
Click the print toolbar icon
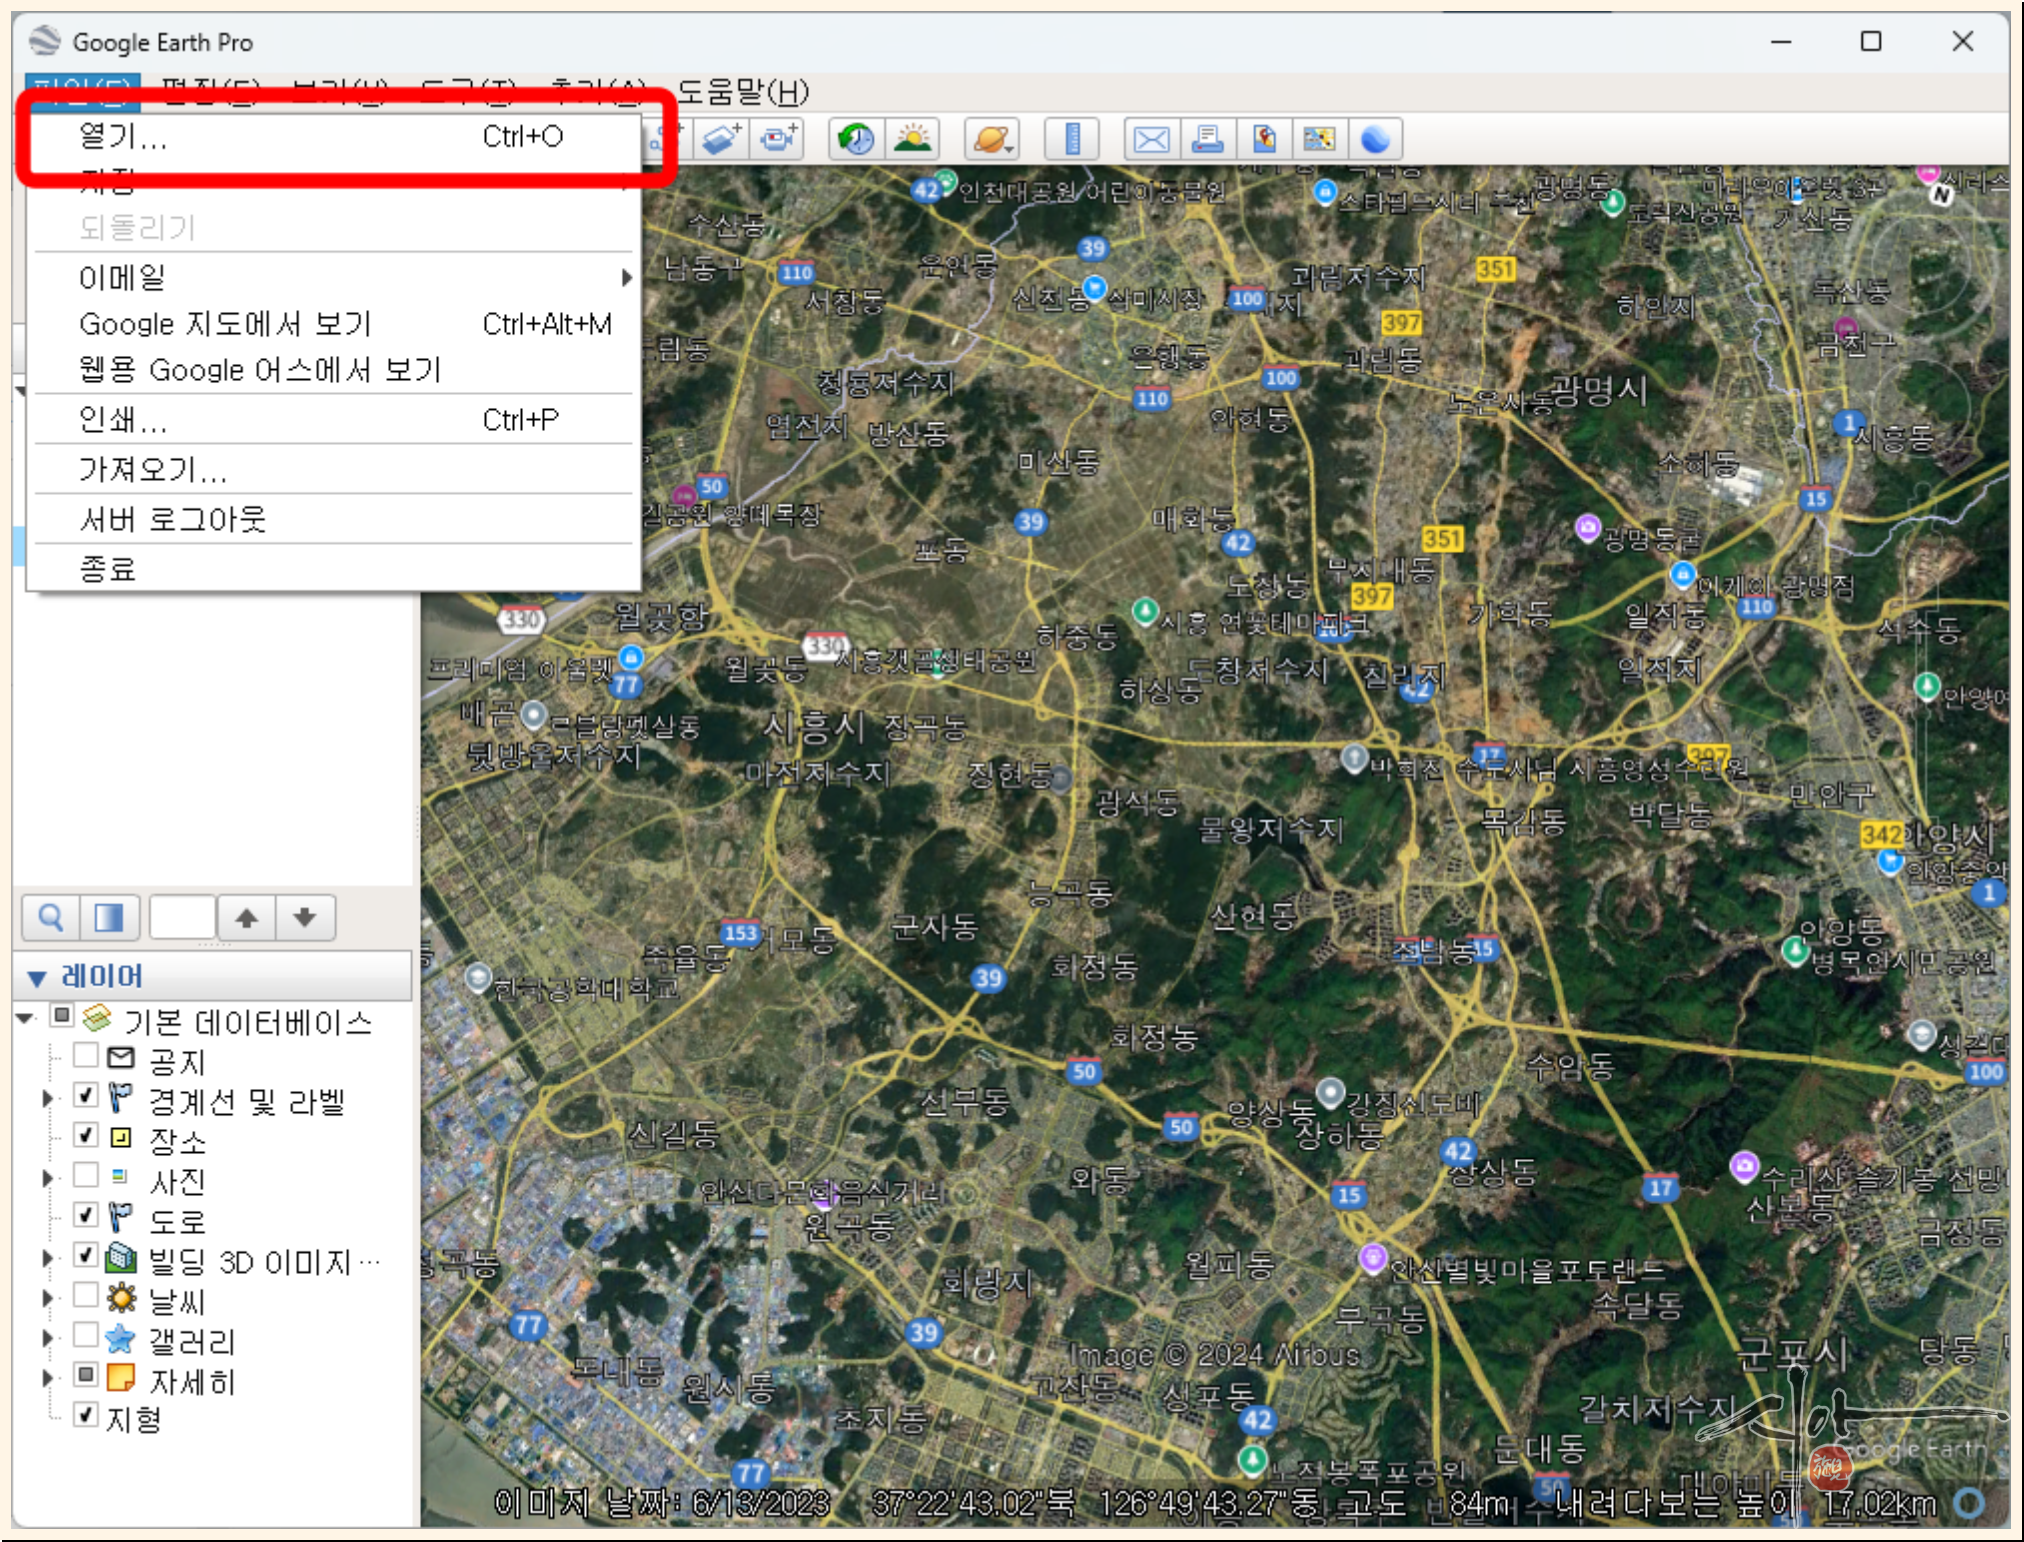(x=1207, y=139)
